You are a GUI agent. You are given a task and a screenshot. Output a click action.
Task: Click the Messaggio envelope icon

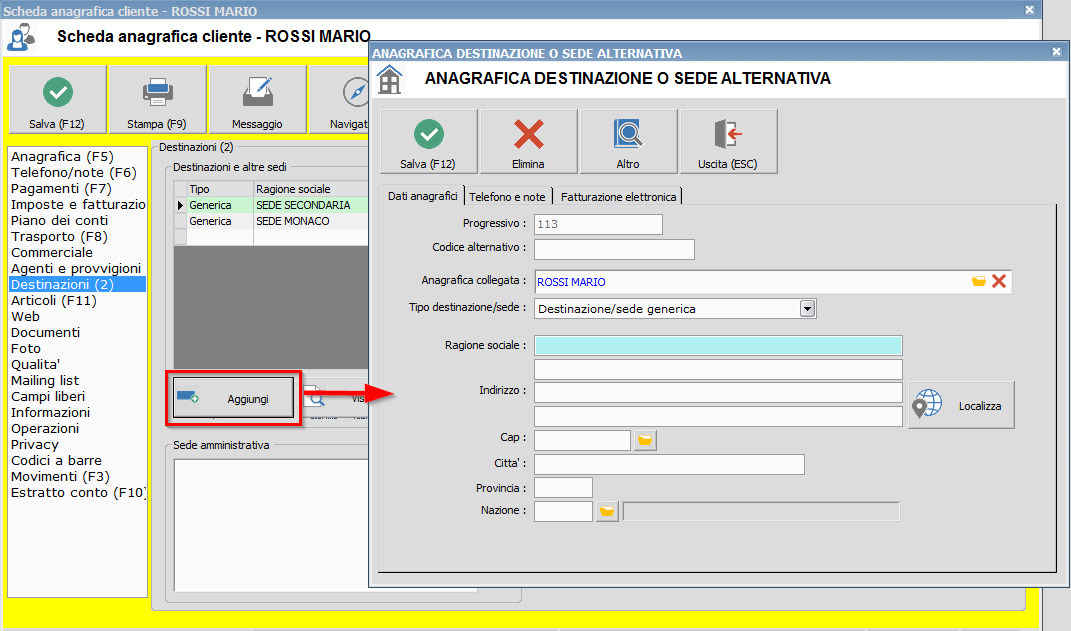(x=258, y=92)
